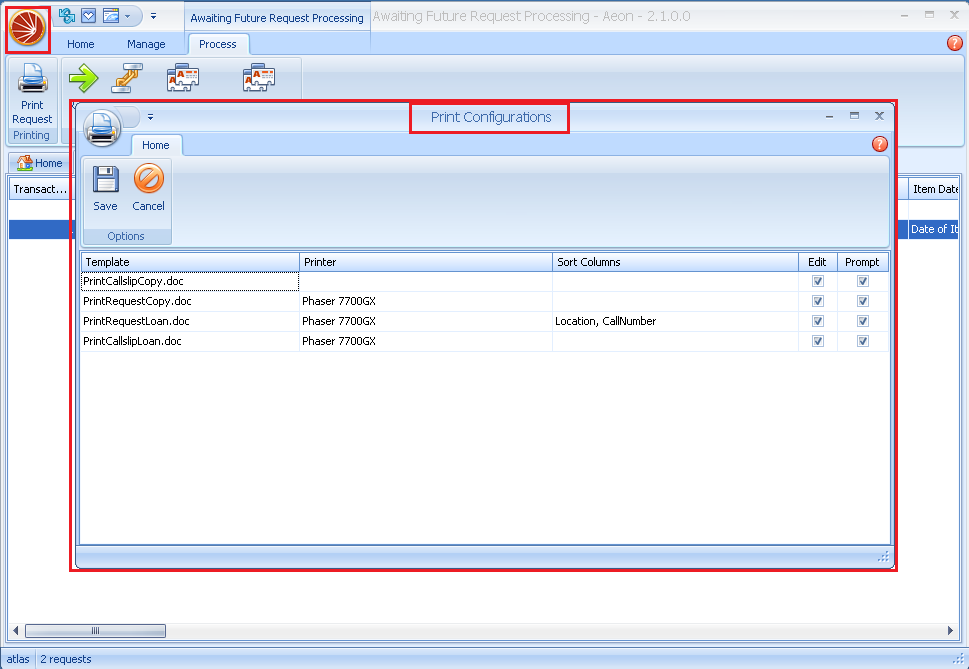This screenshot has width=969, height=669.
Task: Open the Aeon application menu logo
Action: (x=26, y=28)
